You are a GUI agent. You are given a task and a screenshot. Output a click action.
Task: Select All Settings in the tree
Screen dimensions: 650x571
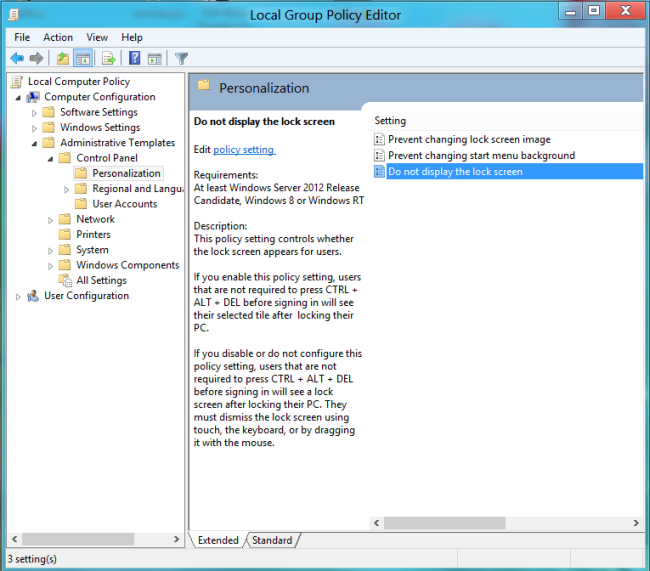pyautogui.click(x=101, y=281)
